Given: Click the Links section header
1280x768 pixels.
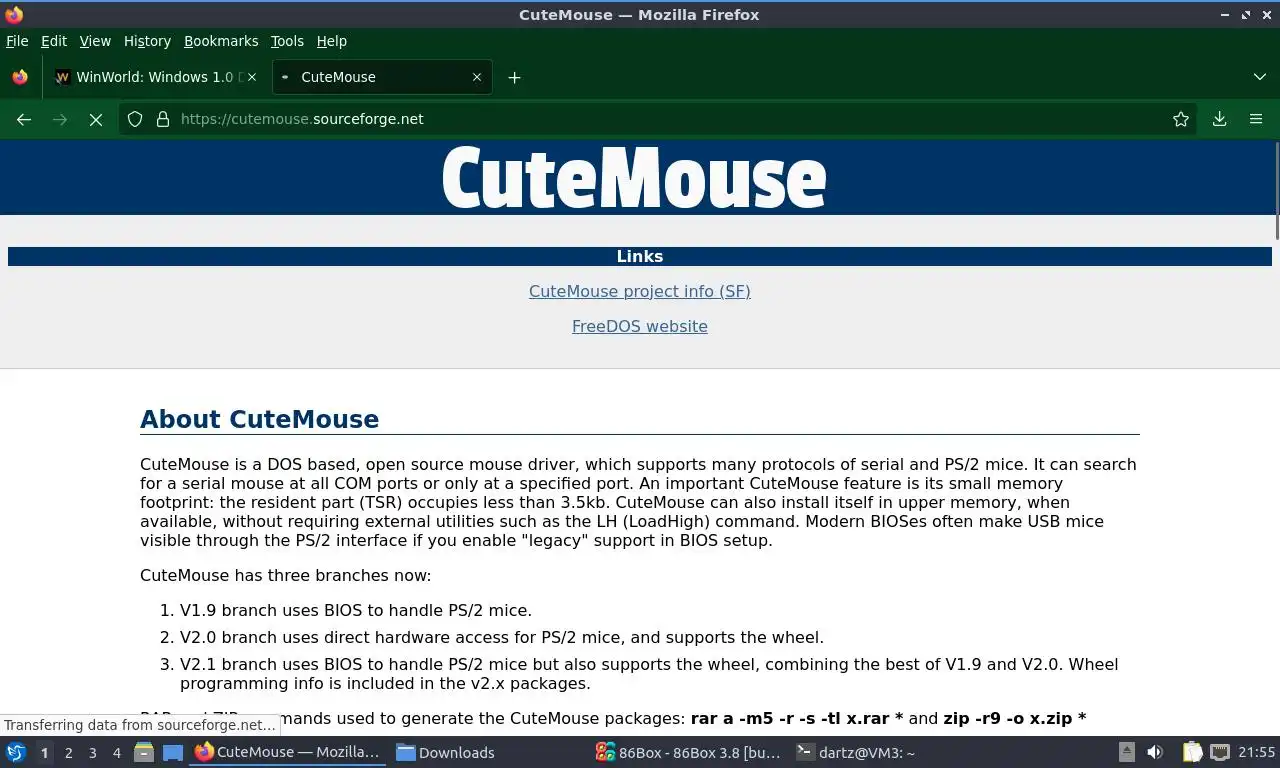Looking at the screenshot, I should tap(640, 256).
